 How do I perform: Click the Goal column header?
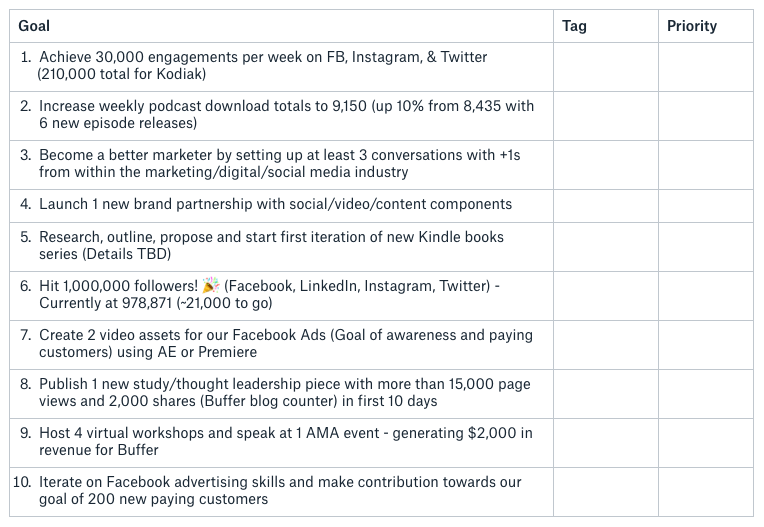(34, 26)
